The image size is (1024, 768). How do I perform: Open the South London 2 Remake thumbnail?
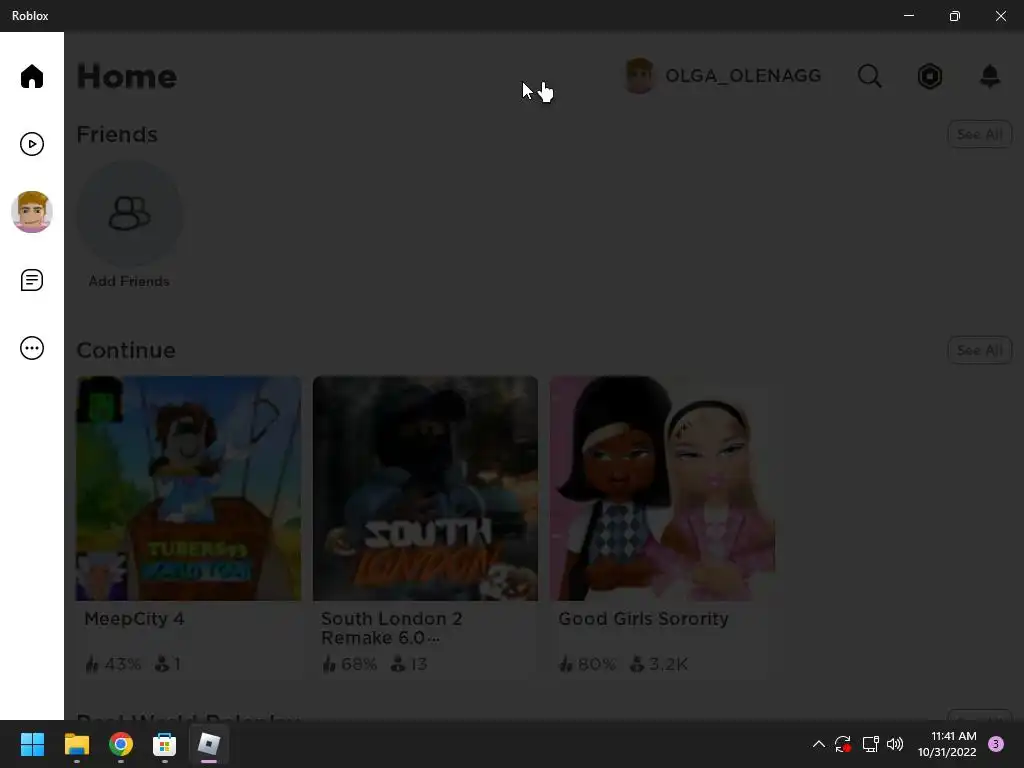coord(425,488)
